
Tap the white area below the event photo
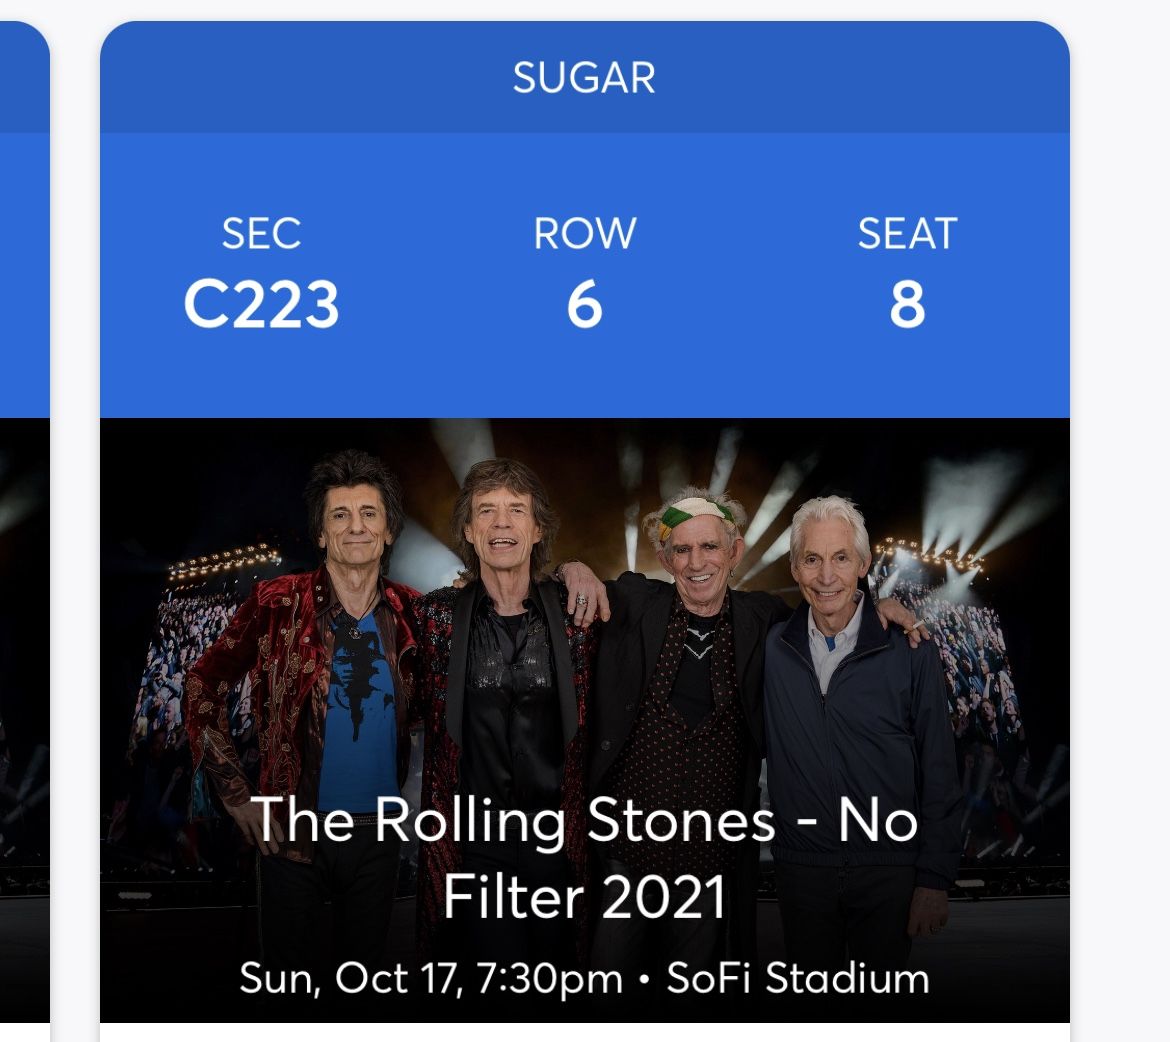pos(584,1032)
